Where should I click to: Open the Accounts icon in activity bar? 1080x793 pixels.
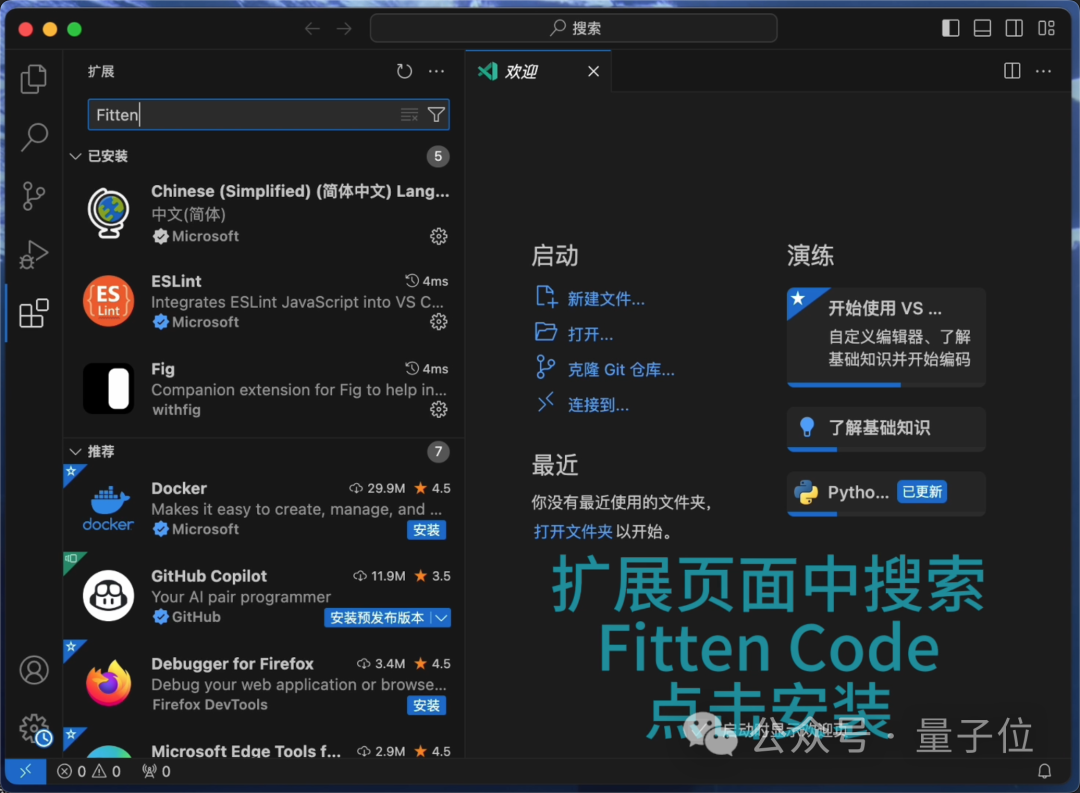[x=33, y=670]
